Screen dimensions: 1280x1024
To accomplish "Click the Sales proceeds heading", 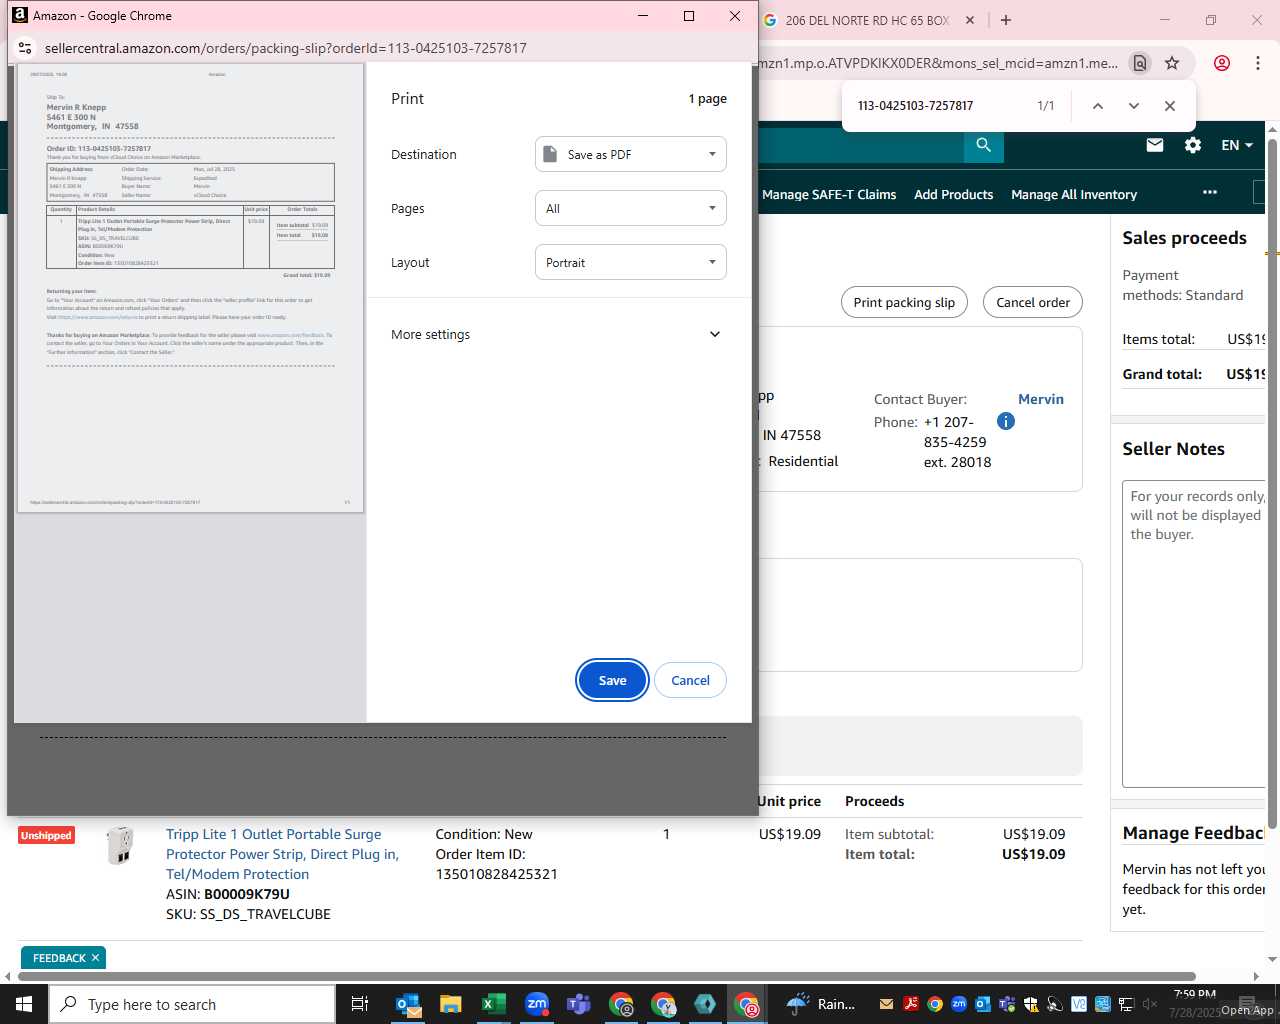I will (x=1184, y=238).
